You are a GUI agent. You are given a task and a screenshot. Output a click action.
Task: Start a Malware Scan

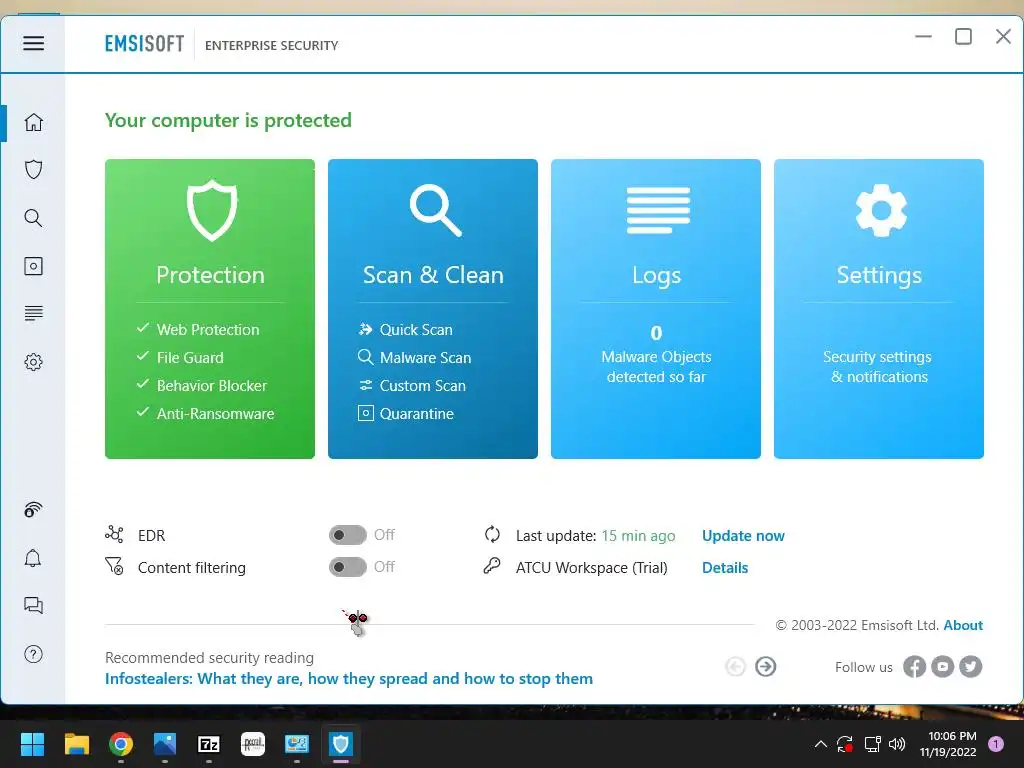[425, 358]
